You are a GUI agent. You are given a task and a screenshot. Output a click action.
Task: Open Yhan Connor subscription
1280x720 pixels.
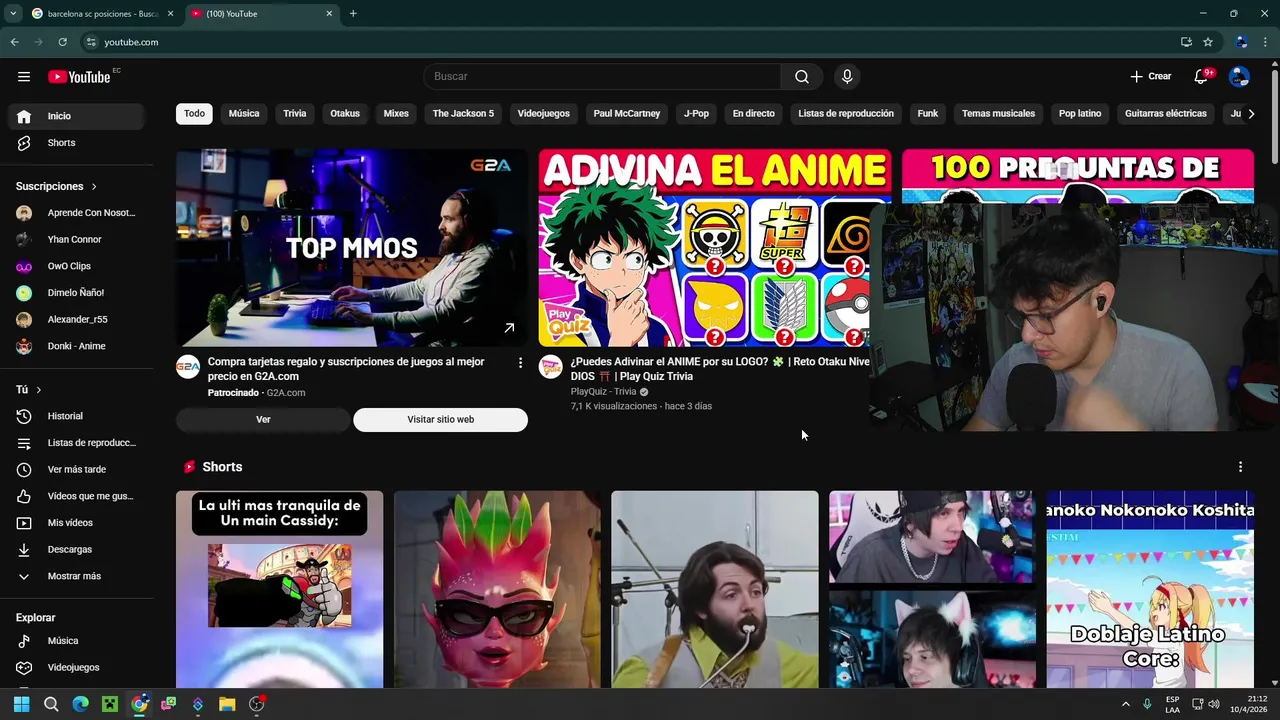click(x=77, y=240)
